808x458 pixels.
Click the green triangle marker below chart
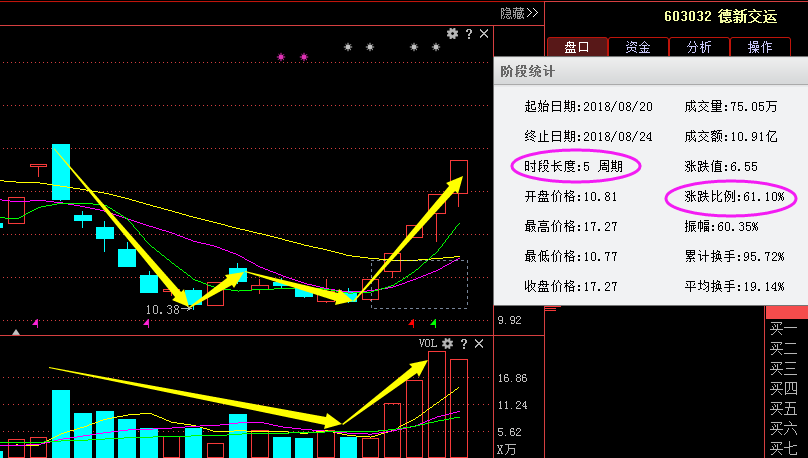(x=433, y=323)
